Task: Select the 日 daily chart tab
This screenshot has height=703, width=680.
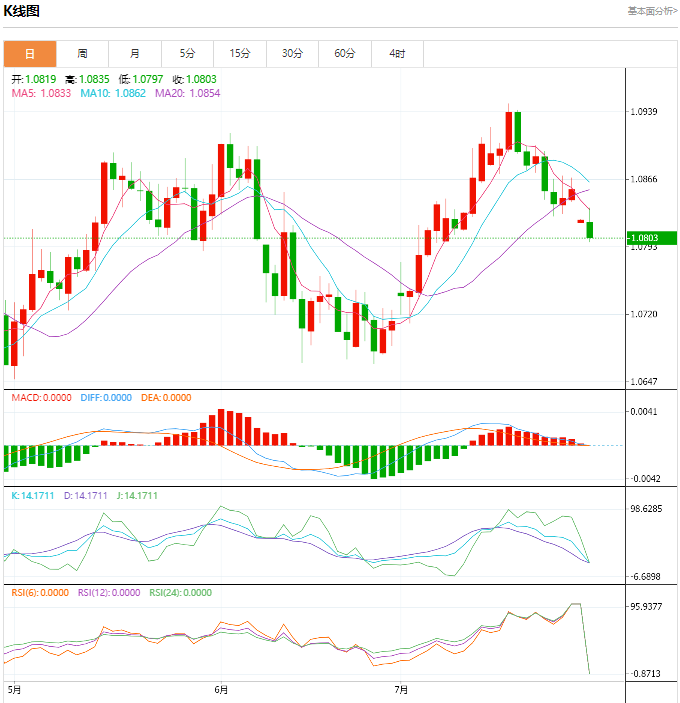Action: click(x=30, y=53)
